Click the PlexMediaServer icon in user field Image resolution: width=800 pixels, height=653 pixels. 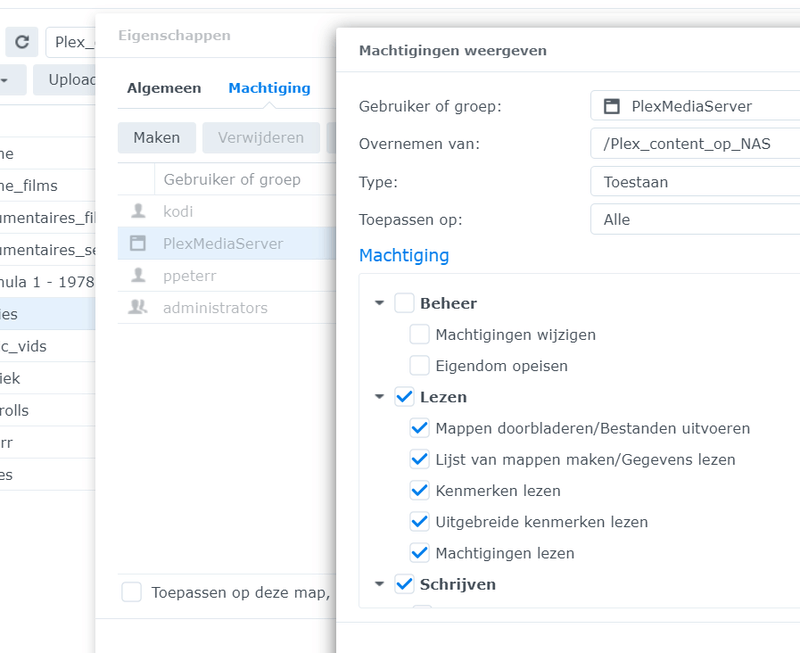tap(612, 106)
